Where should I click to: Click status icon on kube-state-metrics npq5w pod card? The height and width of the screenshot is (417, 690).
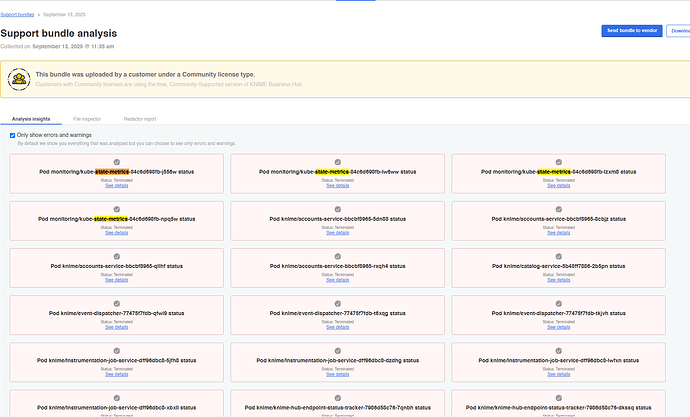pos(117,209)
